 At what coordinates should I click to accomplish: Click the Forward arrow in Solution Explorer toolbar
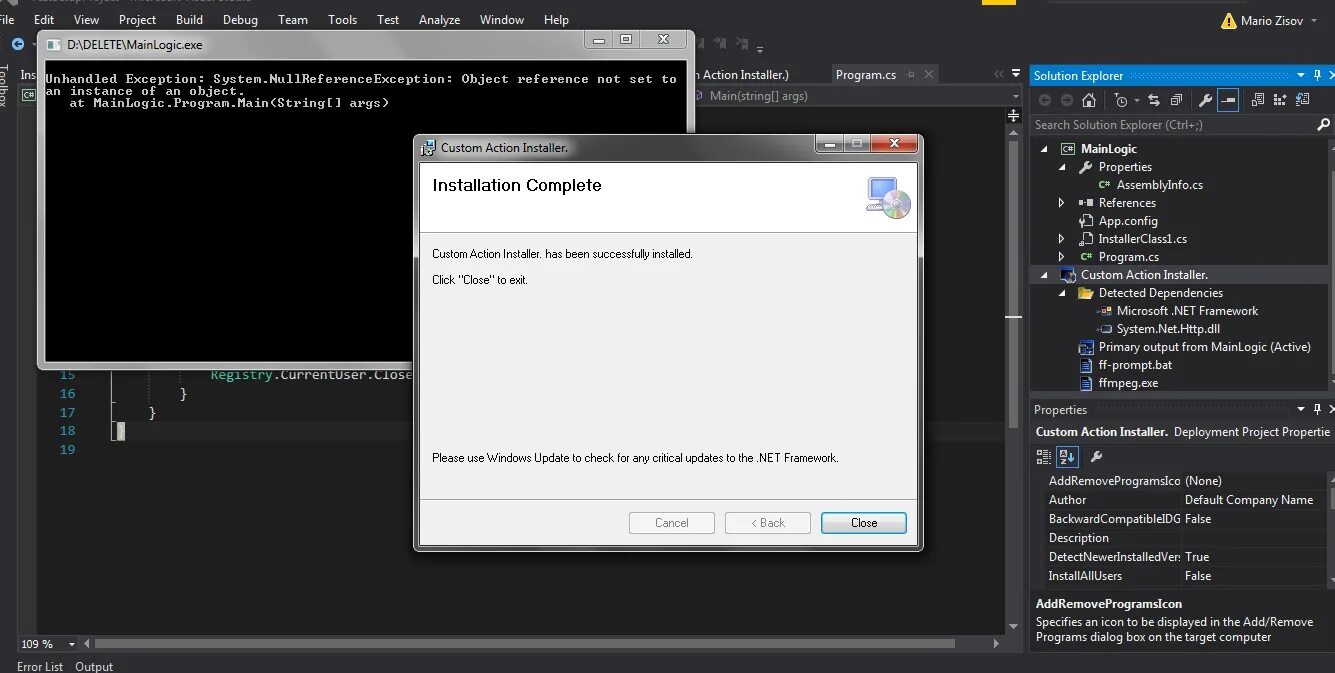[x=1067, y=100]
